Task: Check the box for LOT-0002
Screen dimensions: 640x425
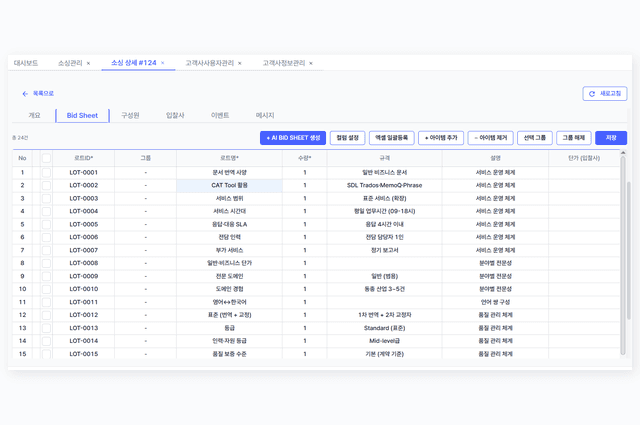Action: tap(47, 185)
